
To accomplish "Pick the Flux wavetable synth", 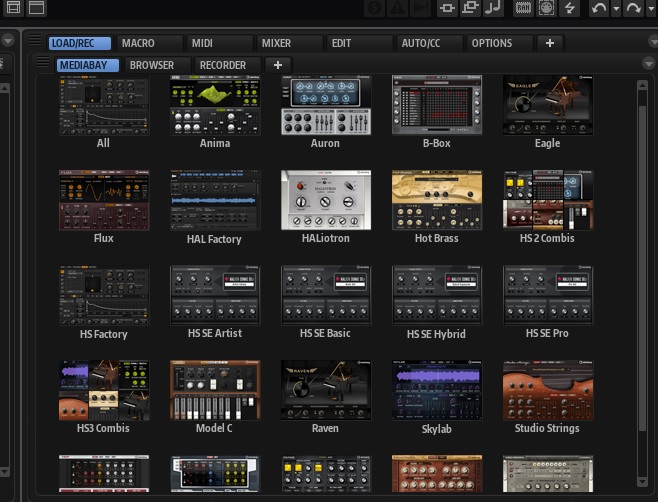I will point(104,200).
